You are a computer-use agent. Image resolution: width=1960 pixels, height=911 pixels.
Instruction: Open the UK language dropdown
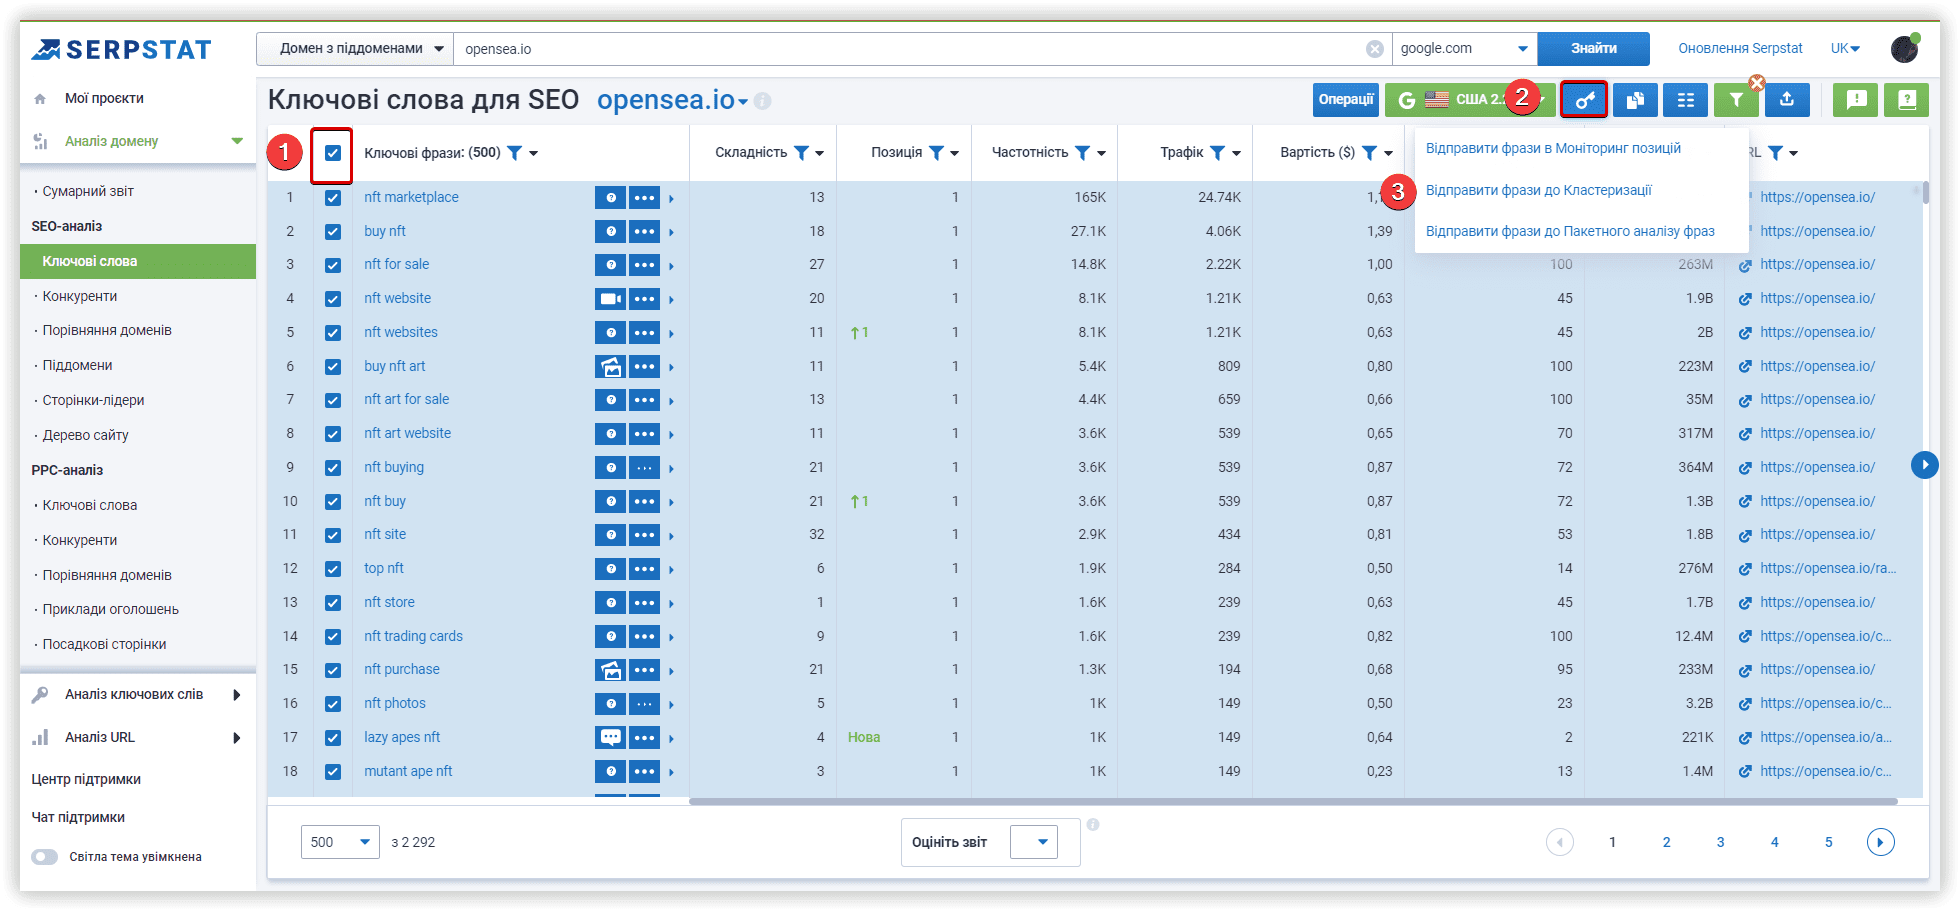1845,48
